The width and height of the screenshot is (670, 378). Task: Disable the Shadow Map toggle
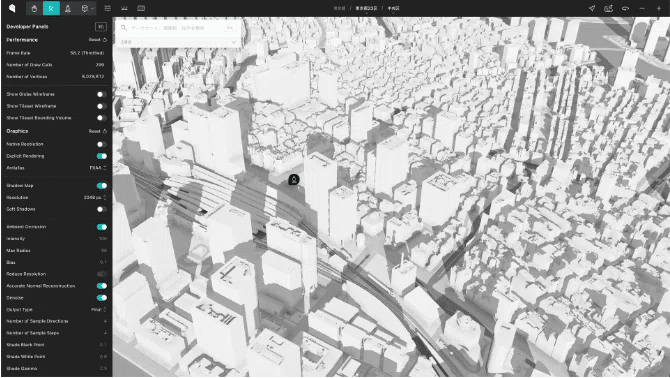coord(102,186)
